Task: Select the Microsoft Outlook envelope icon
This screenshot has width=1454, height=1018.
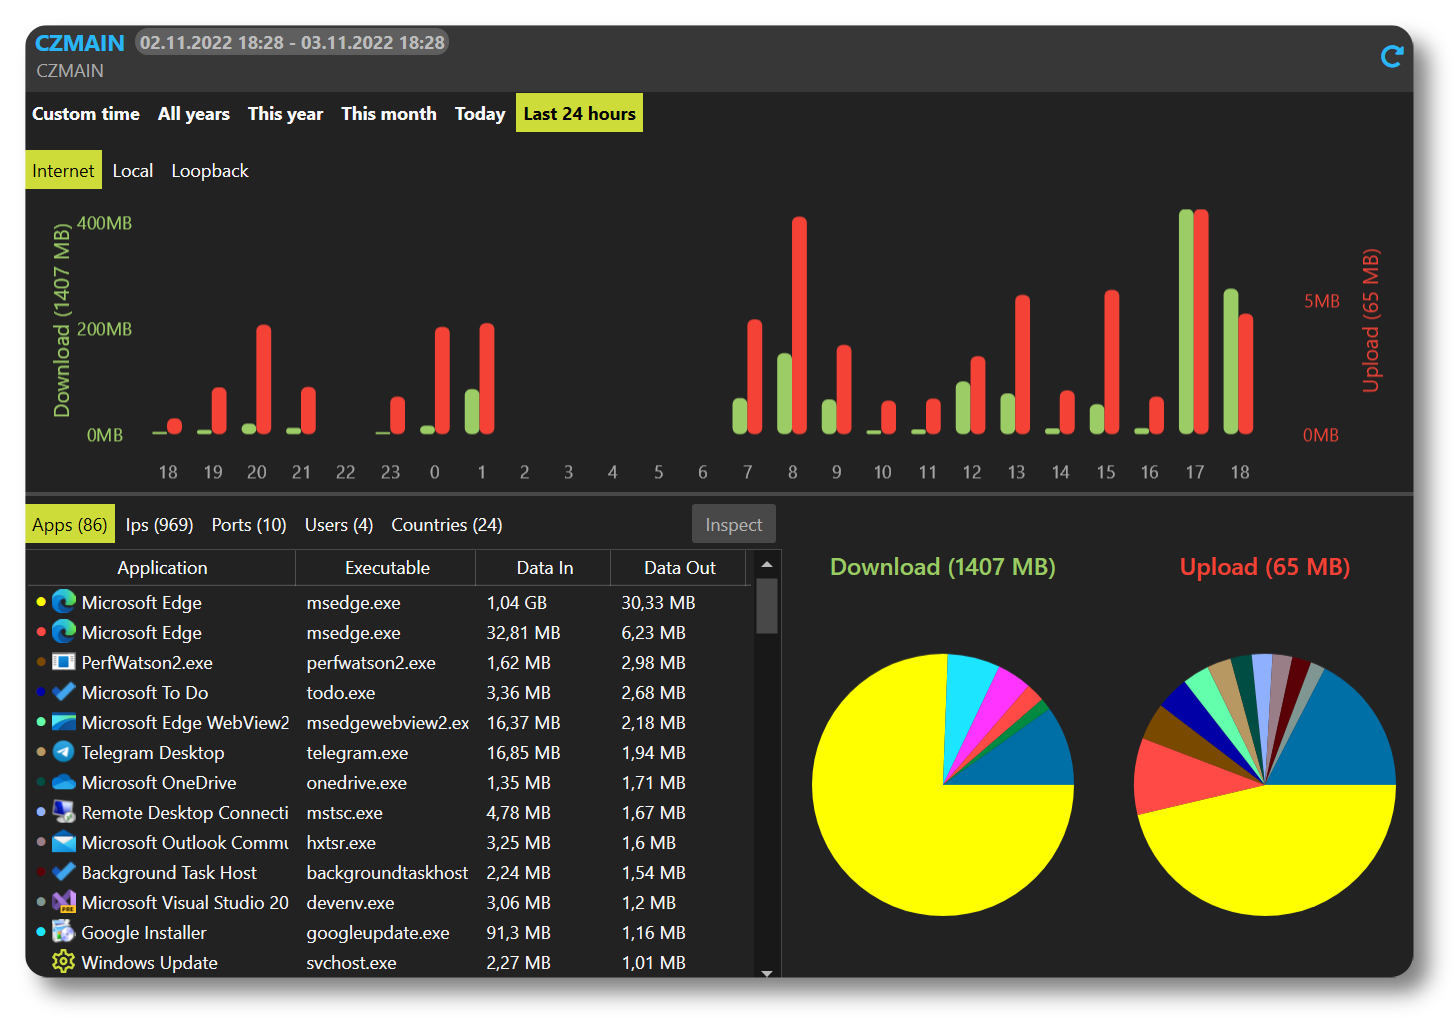Action: [64, 842]
